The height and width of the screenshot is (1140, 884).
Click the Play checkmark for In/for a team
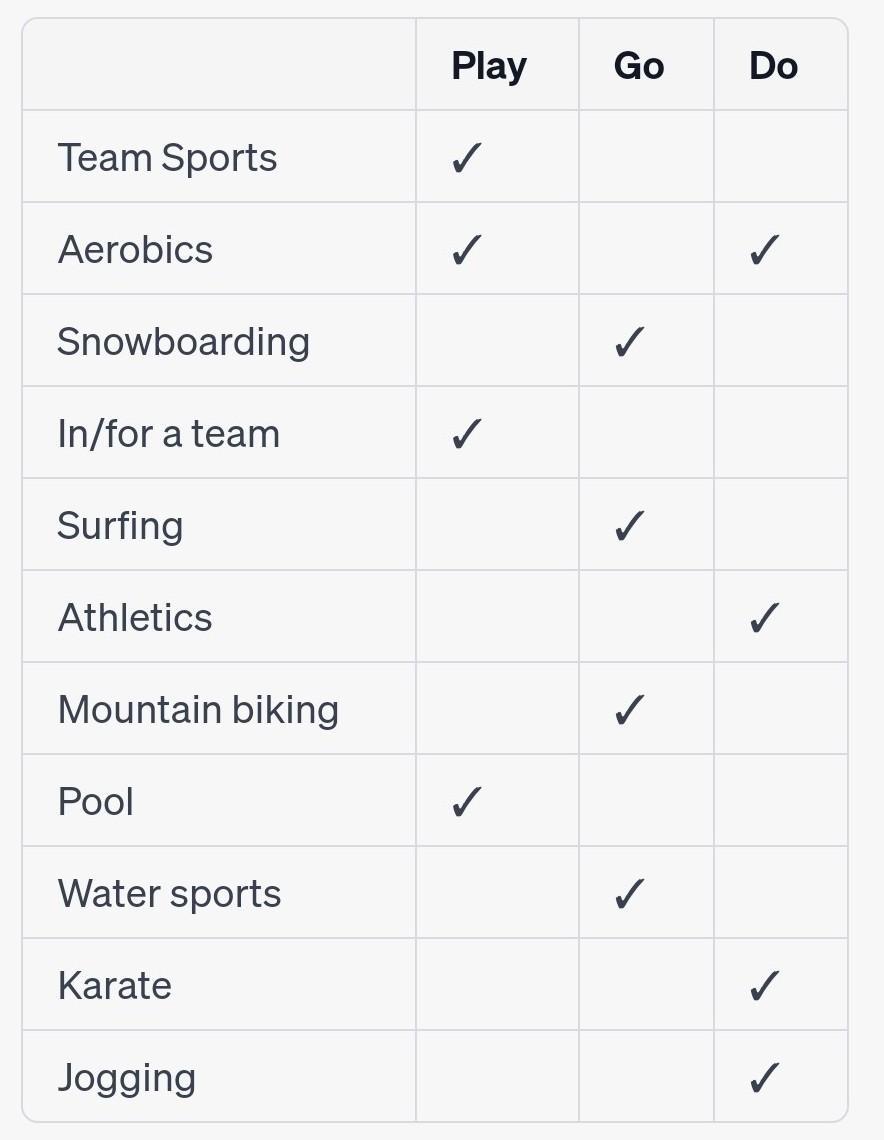467,434
